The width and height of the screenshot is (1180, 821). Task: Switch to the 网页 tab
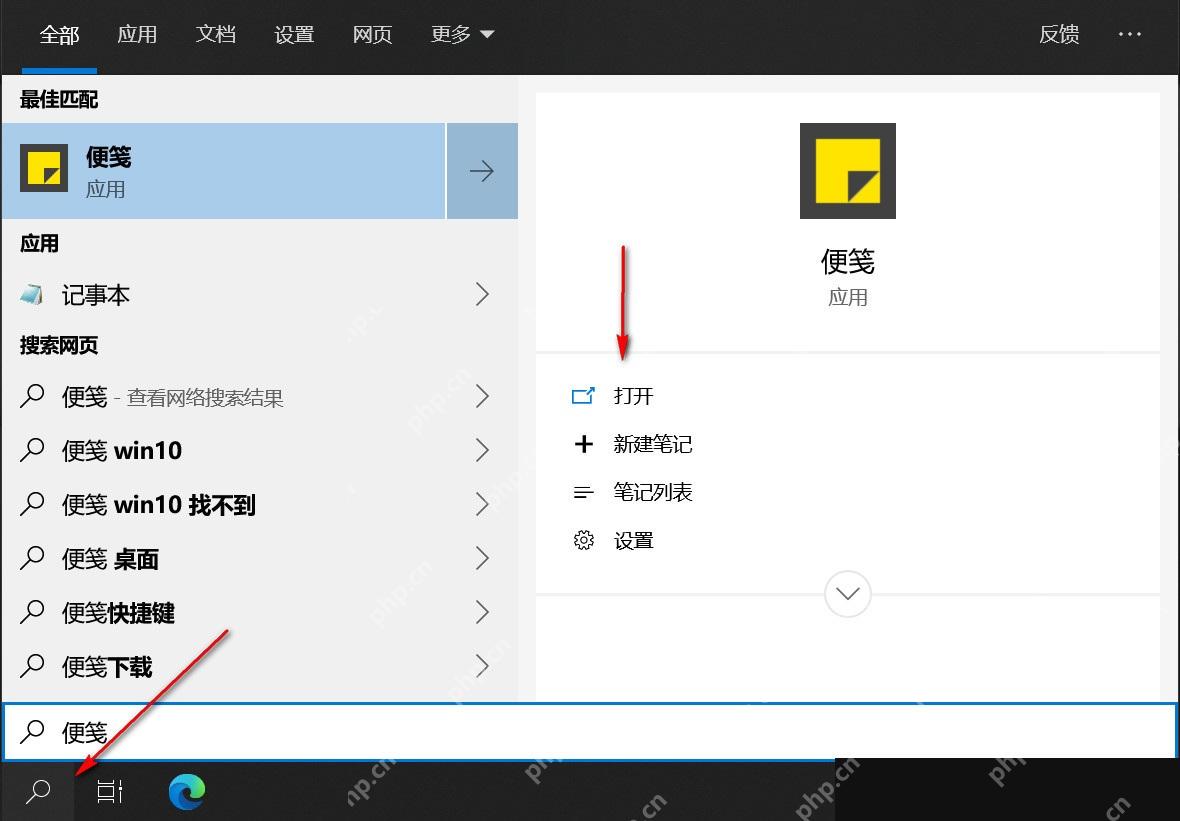pyautogui.click(x=373, y=35)
